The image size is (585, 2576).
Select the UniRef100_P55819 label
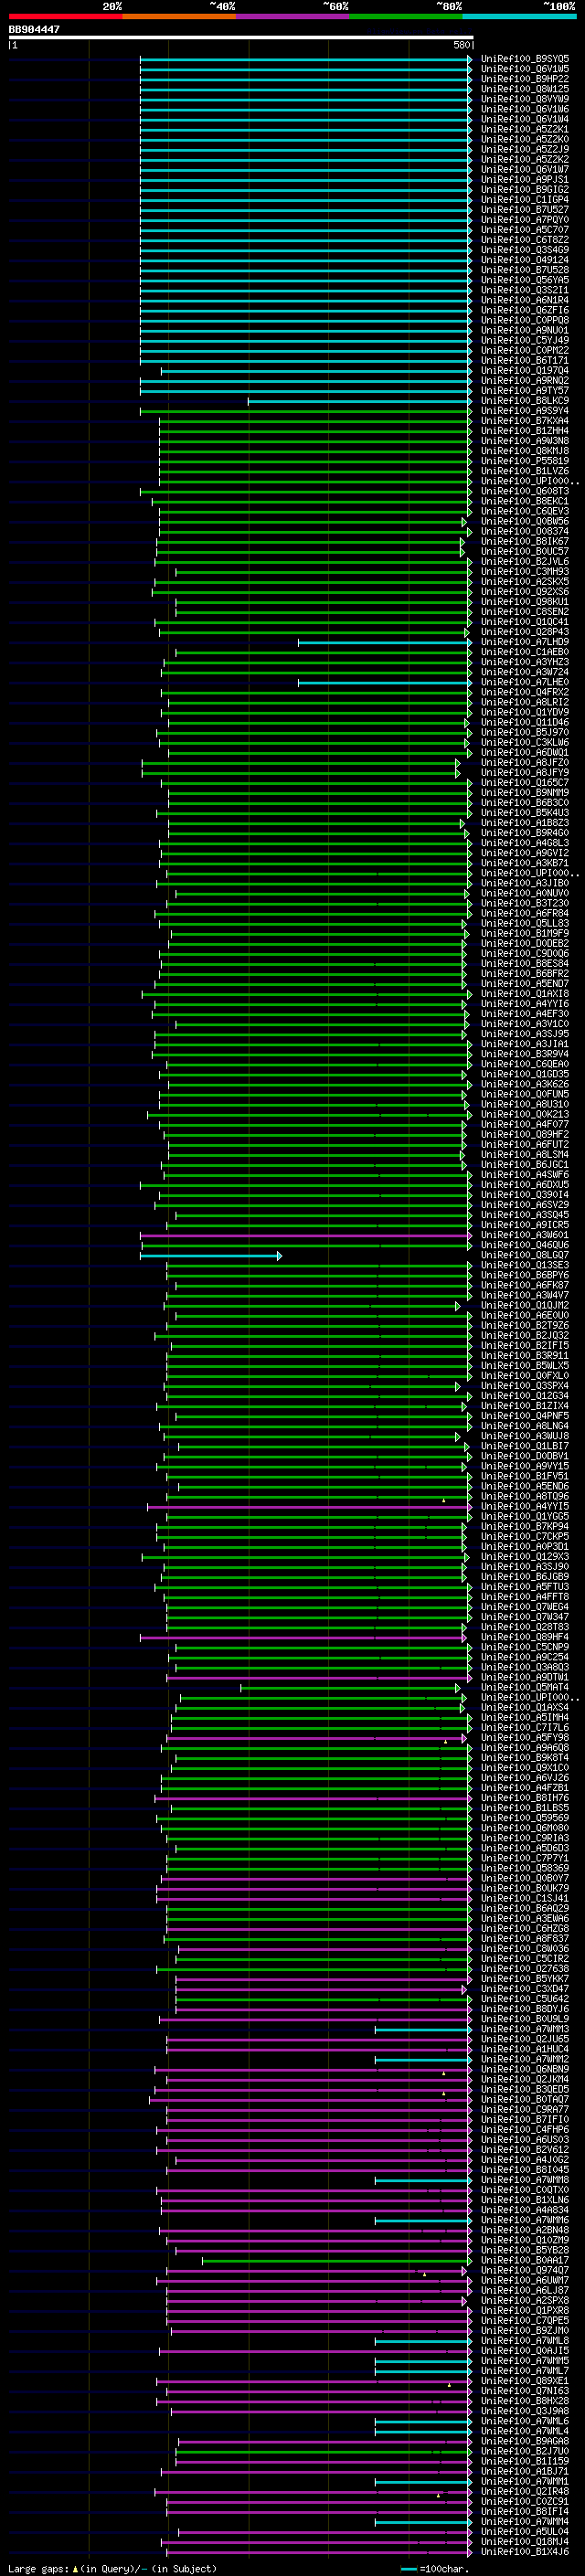pyautogui.click(x=525, y=461)
